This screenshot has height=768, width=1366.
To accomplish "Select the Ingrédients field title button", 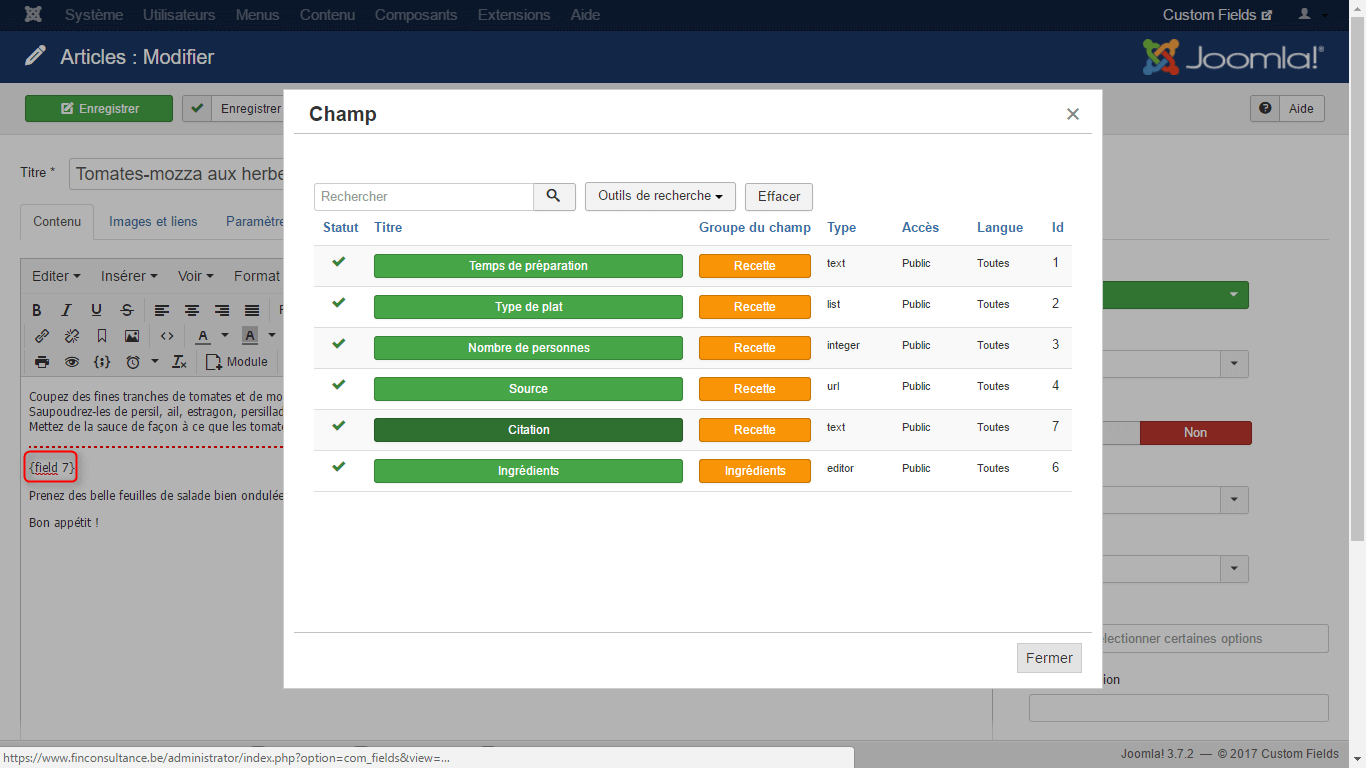I will [x=528, y=471].
